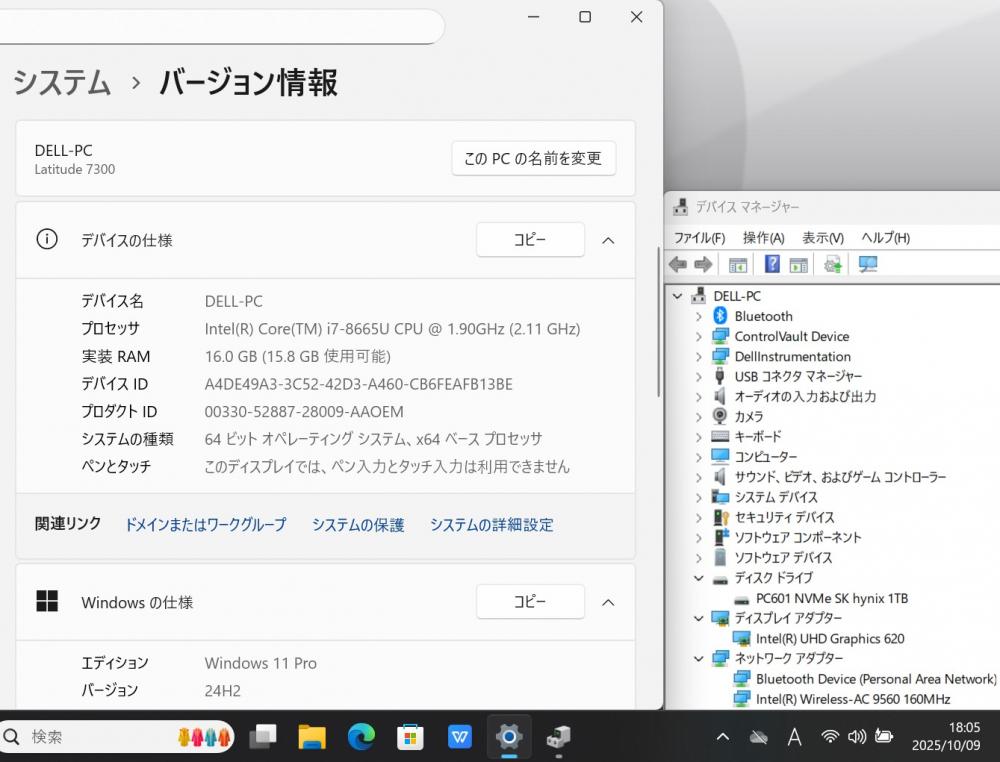1000x762 pixels.
Task: Click the このPCの名前を変更 button
Action: pyautogui.click(x=533, y=158)
